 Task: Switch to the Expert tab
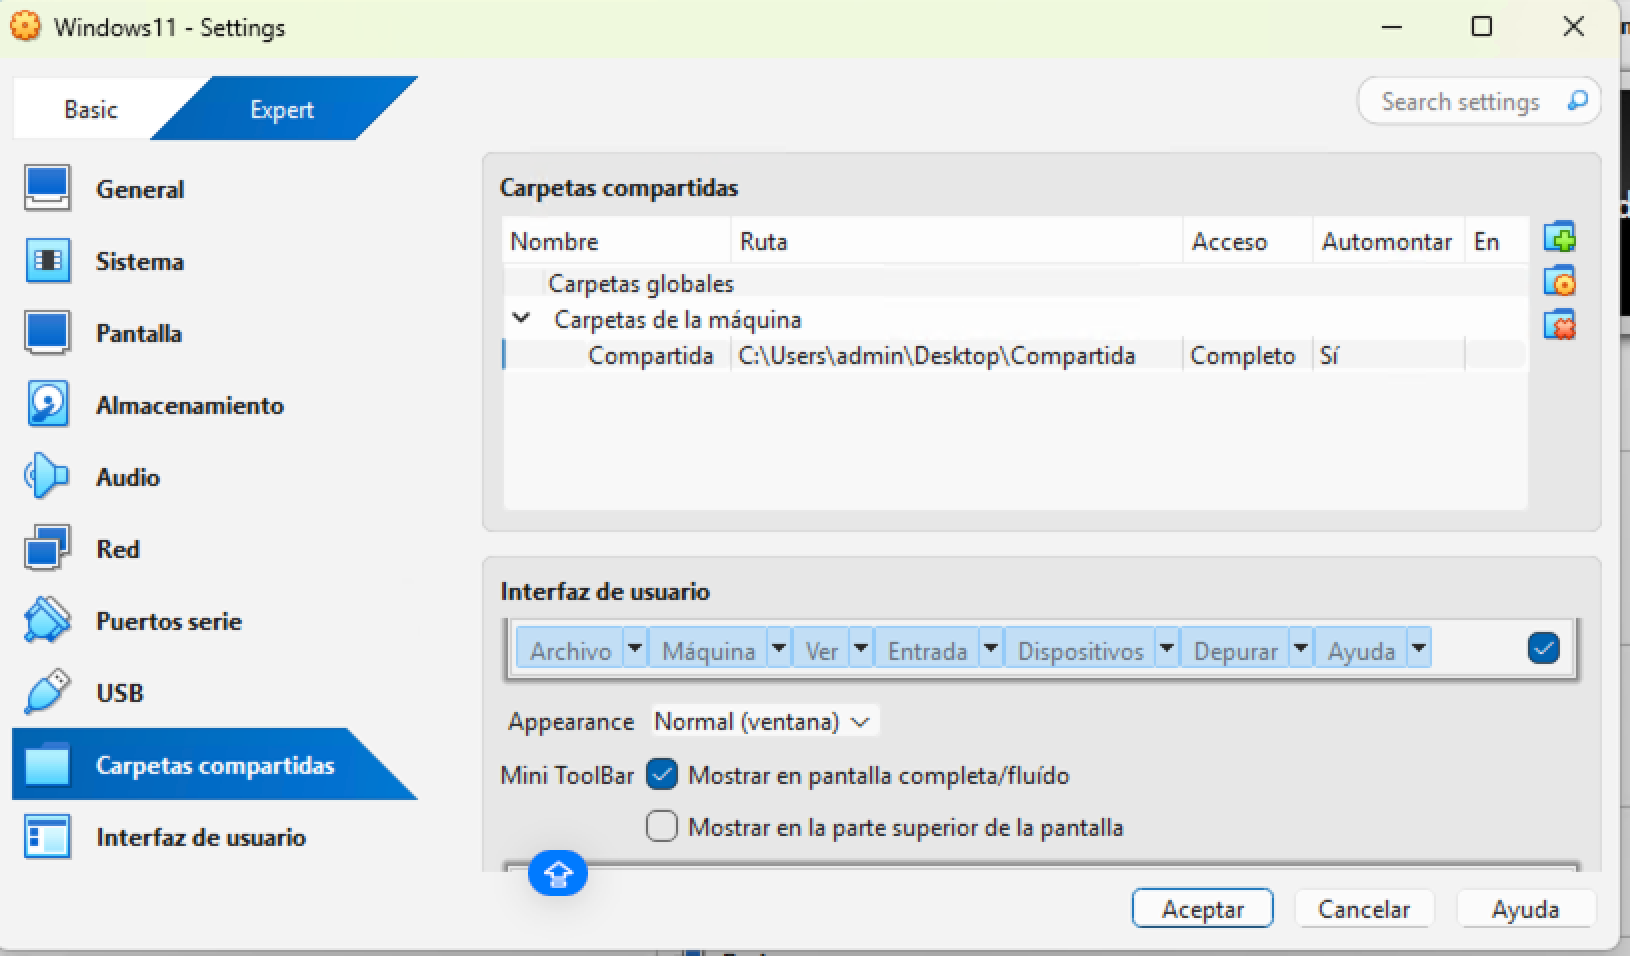click(282, 109)
